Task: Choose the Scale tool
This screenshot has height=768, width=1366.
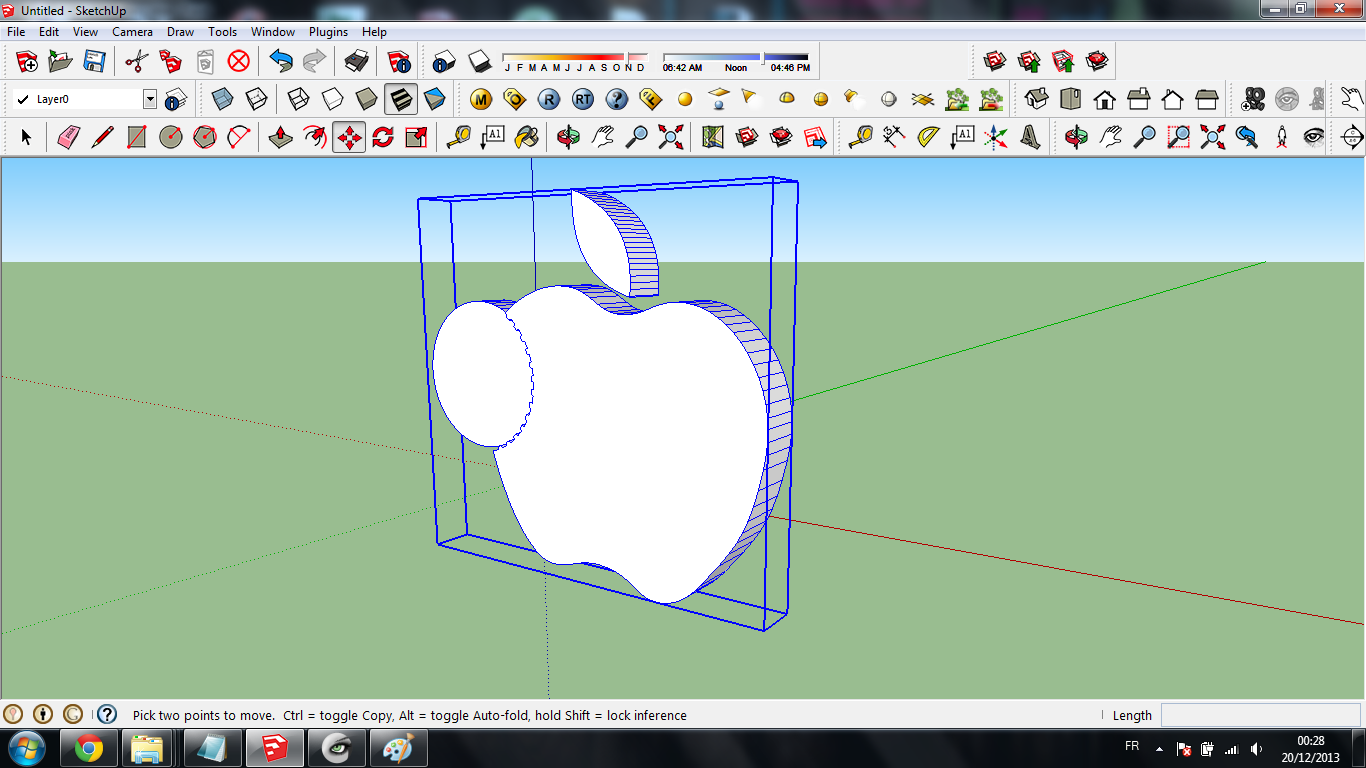Action: pyautogui.click(x=417, y=137)
